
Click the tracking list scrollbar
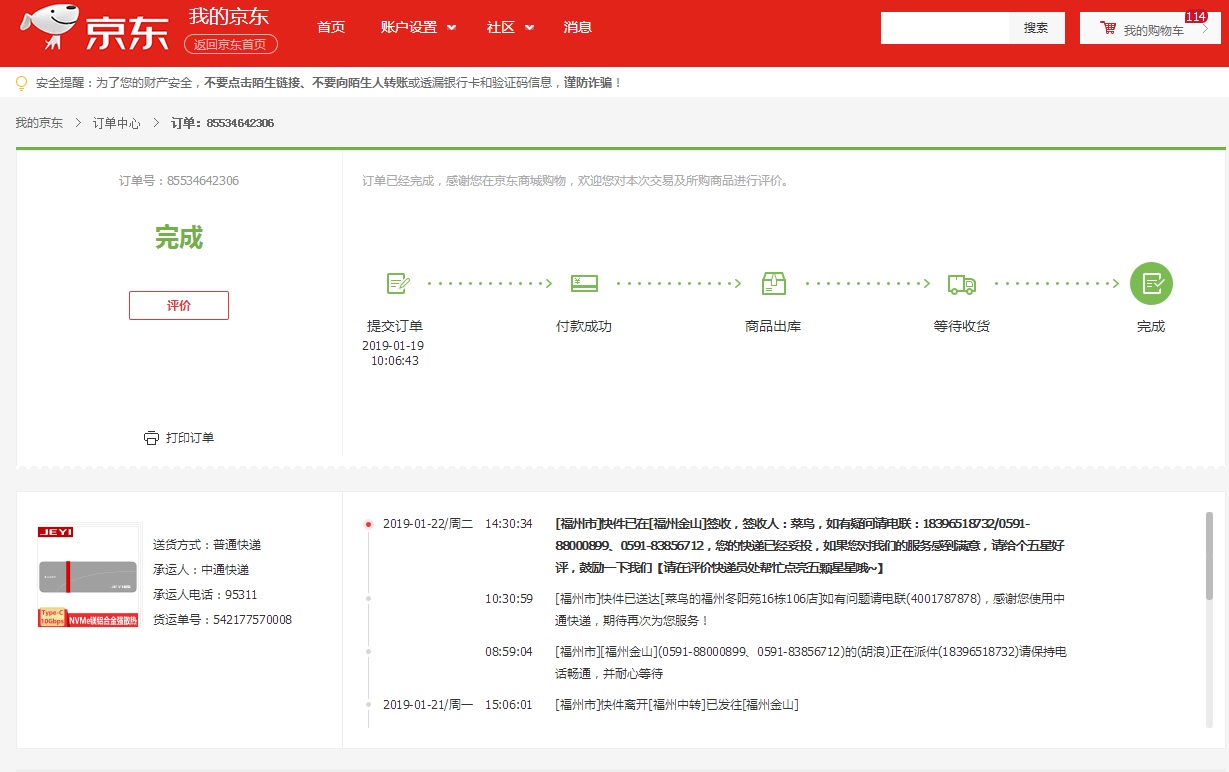tap(1209, 556)
